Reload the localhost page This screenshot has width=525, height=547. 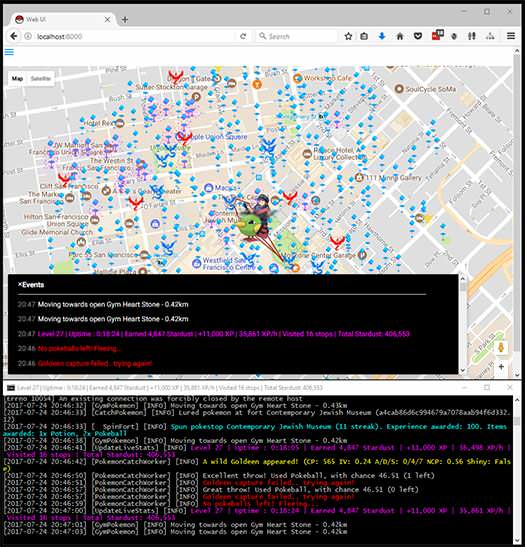coord(243,36)
